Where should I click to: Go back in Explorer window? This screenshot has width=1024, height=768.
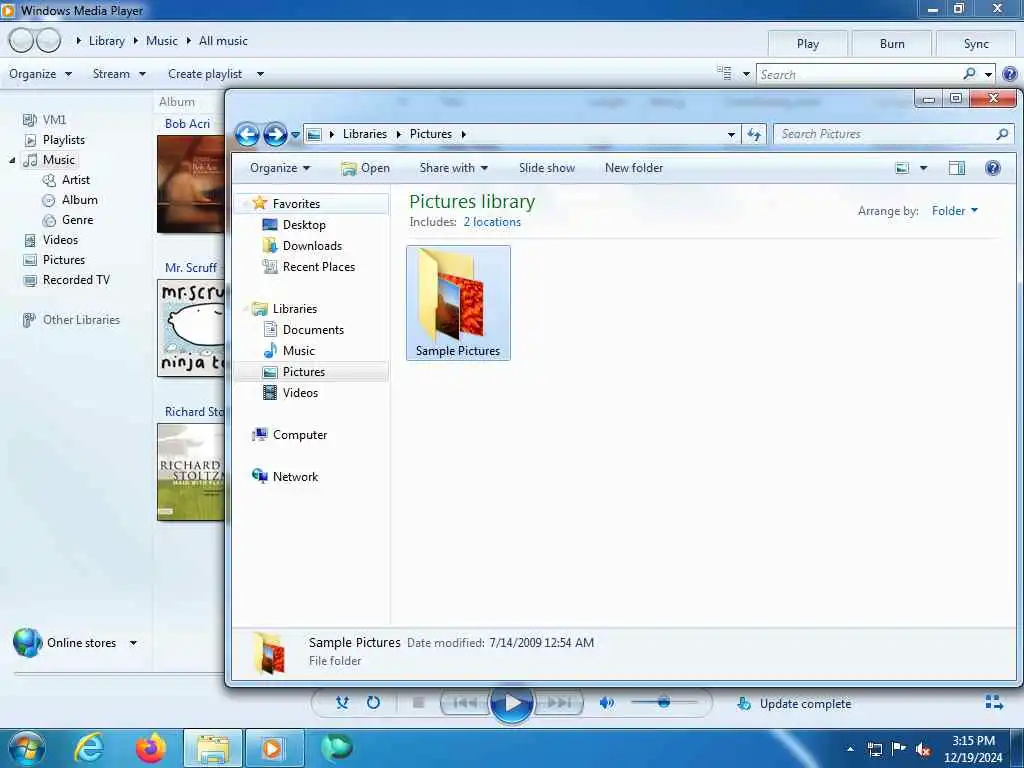coord(248,135)
